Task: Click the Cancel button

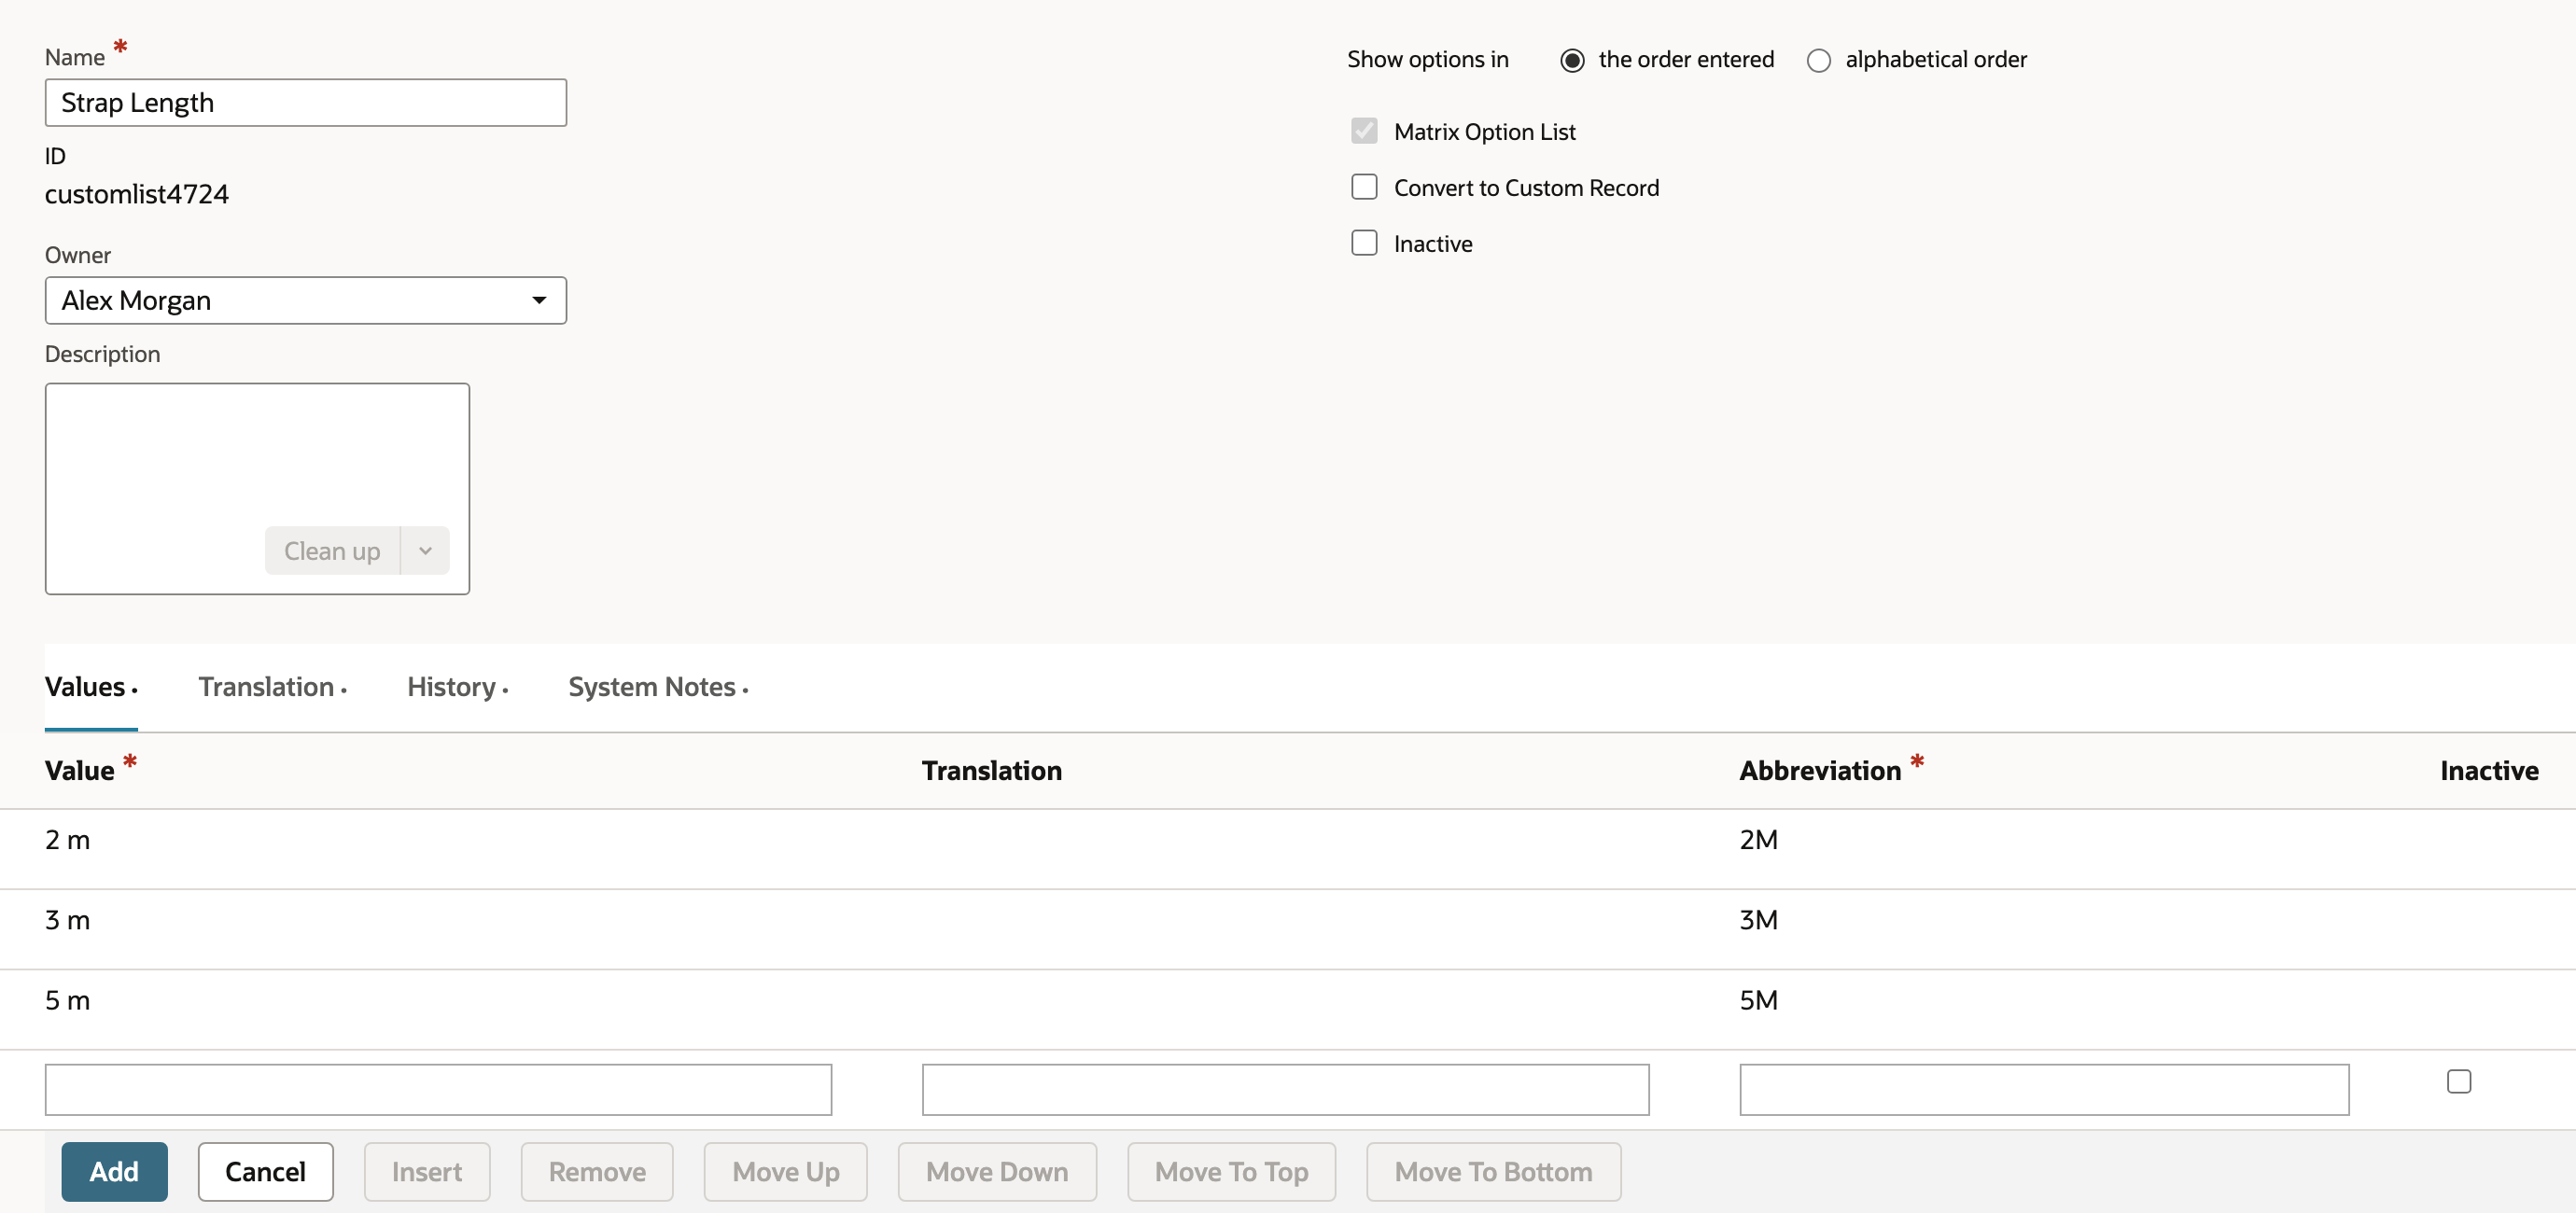Action: coord(265,1172)
